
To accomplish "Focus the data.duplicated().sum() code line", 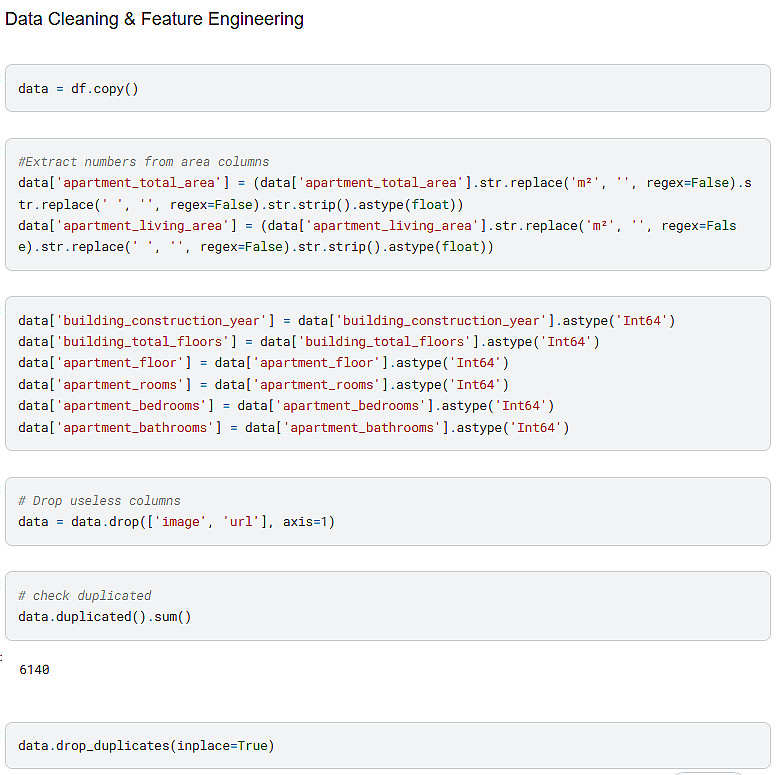I will pos(104,616).
